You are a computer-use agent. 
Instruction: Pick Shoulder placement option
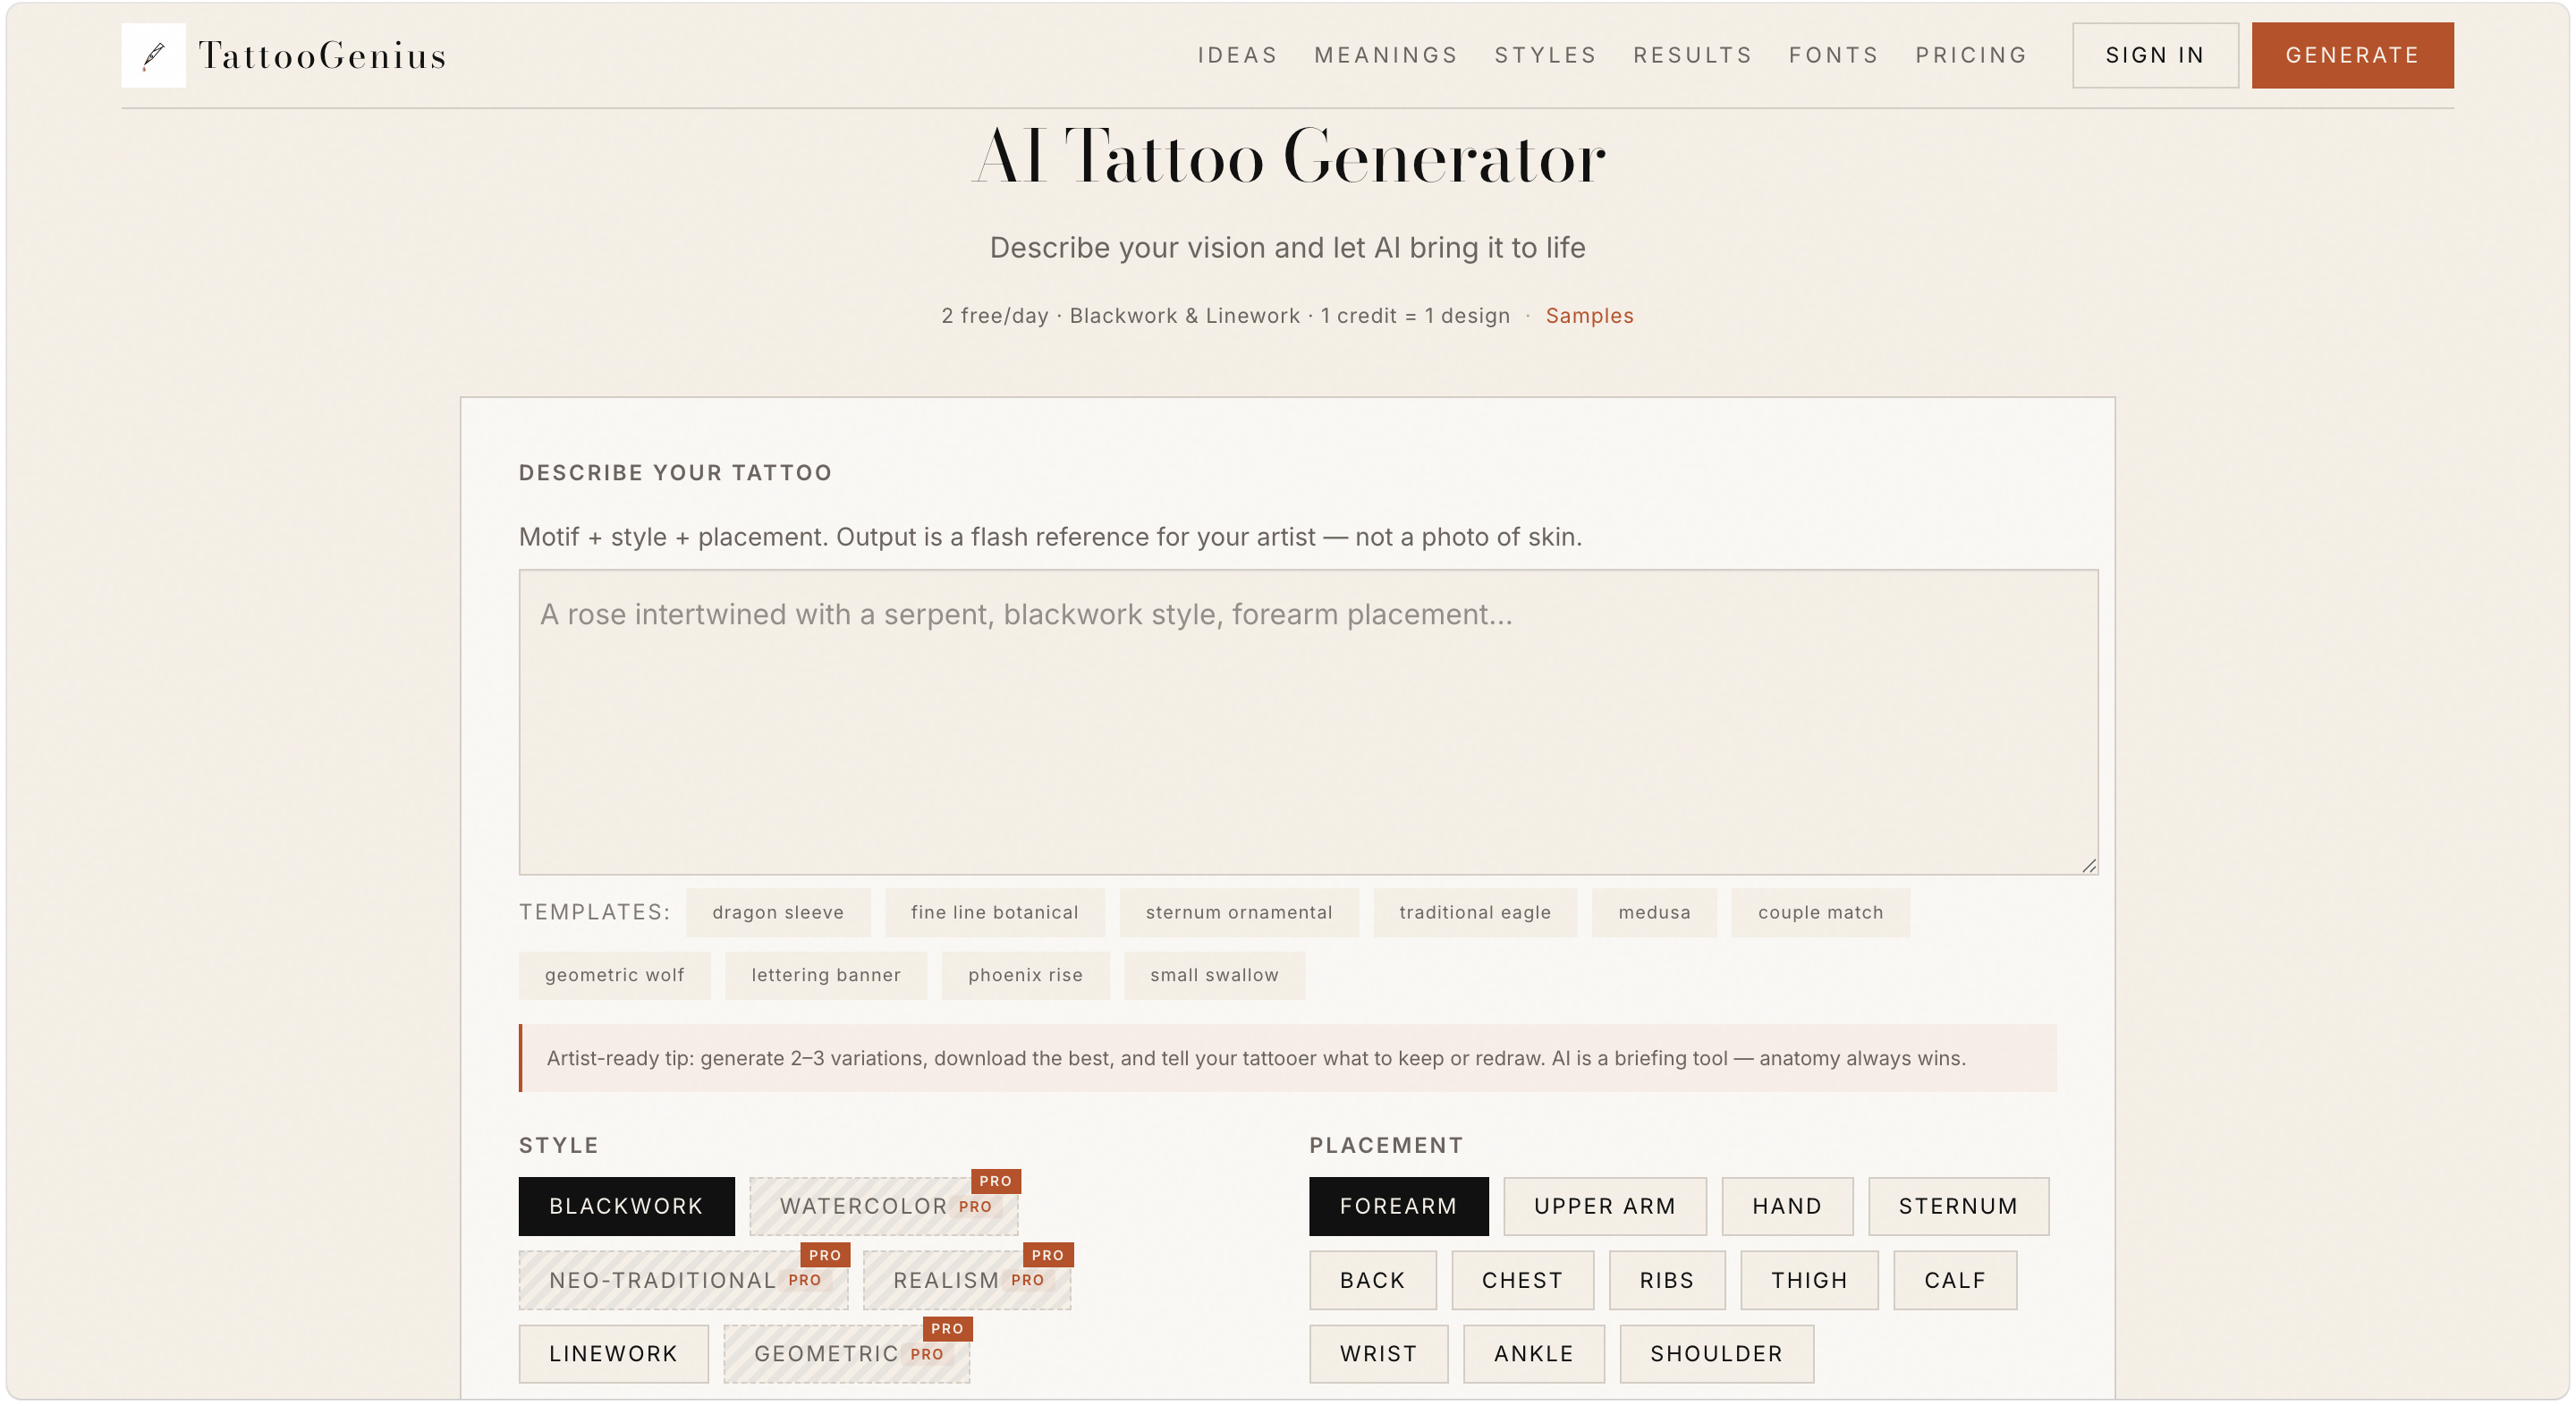coord(1716,1354)
